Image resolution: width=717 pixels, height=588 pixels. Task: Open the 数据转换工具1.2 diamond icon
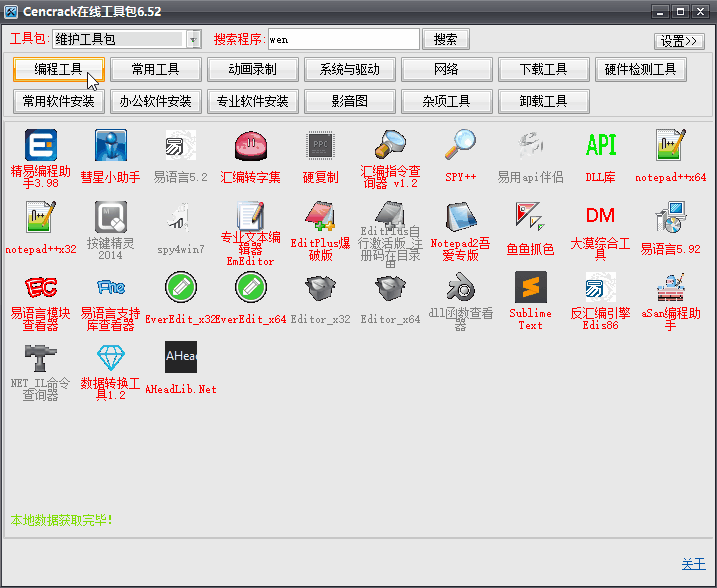point(111,358)
